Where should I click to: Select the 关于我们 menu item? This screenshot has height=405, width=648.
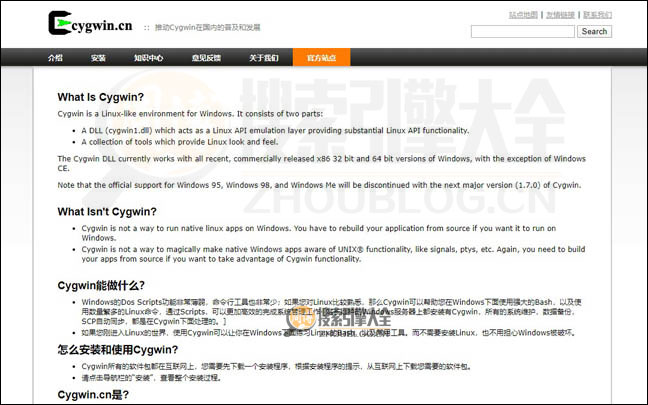(x=264, y=58)
